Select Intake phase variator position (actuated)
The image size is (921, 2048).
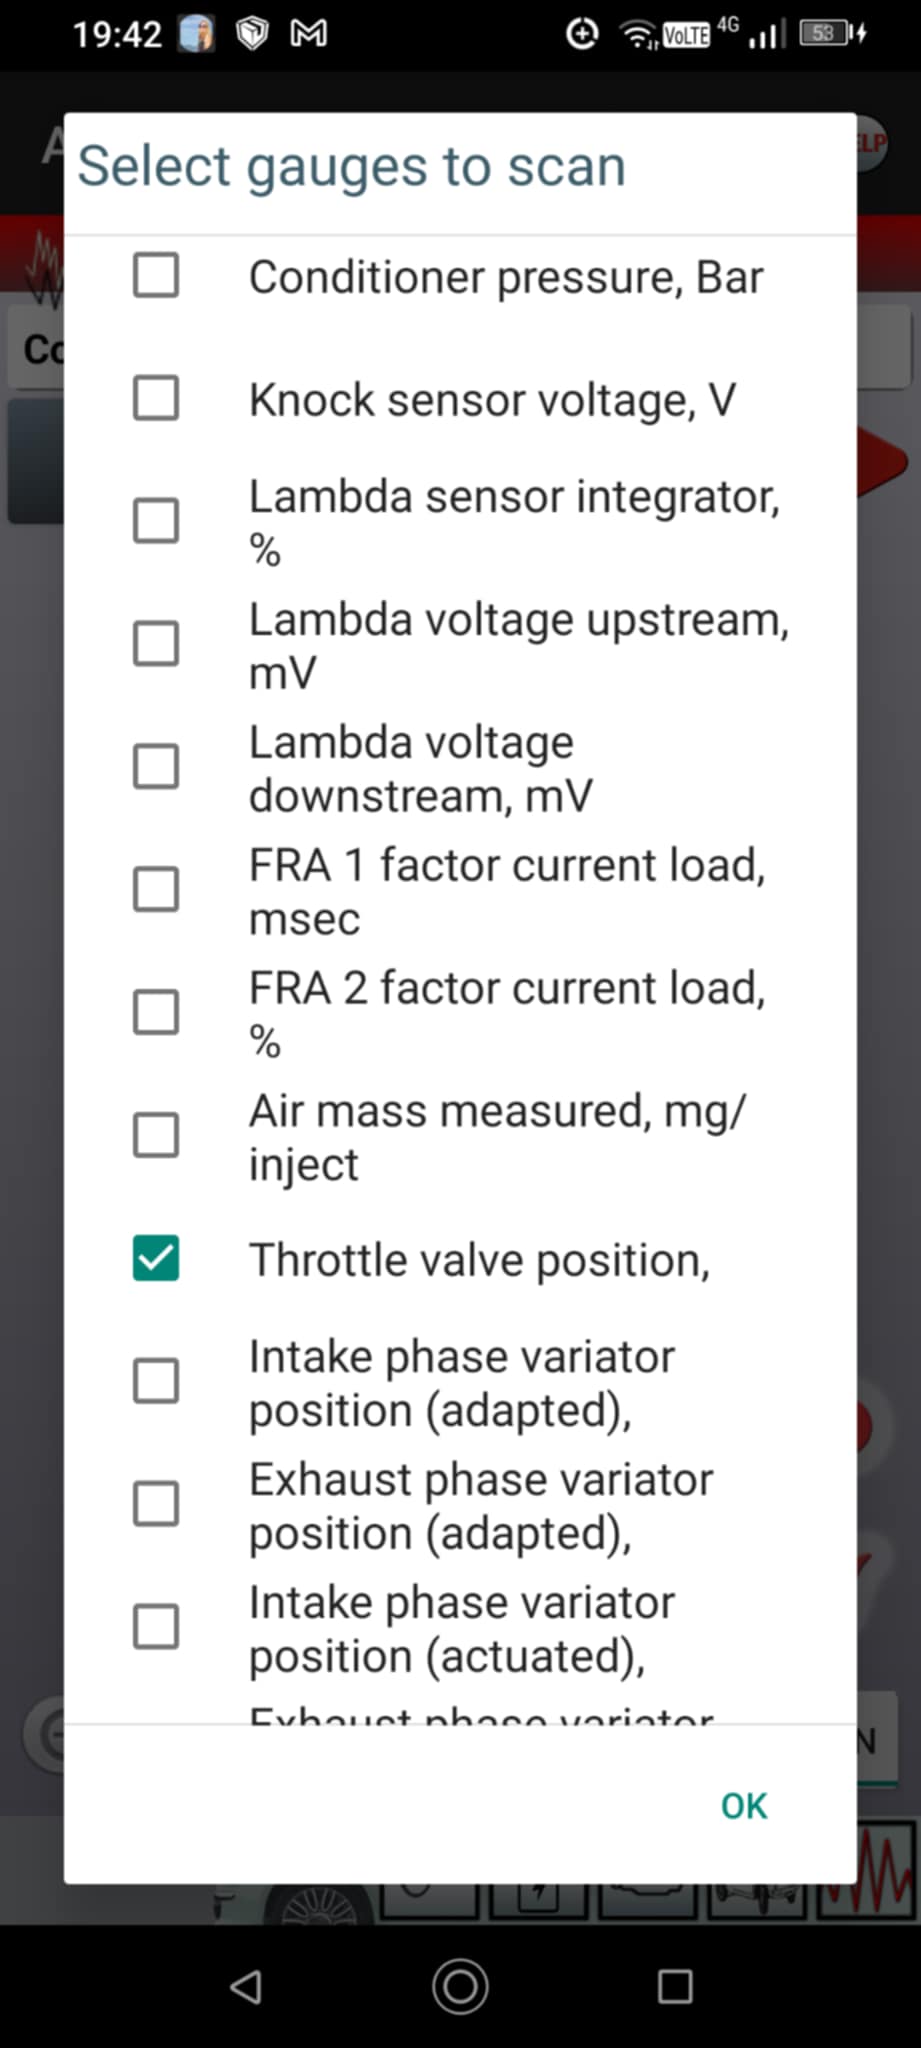(x=156, y=1627)
